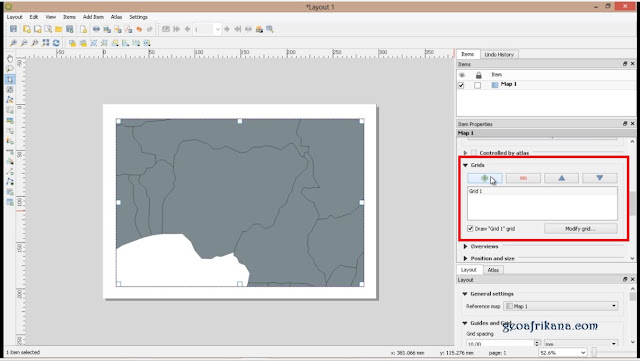This screenshot has height=361, width=640.
Task: Switch to the Atlas tab
Action: click(x=493, y=270)
